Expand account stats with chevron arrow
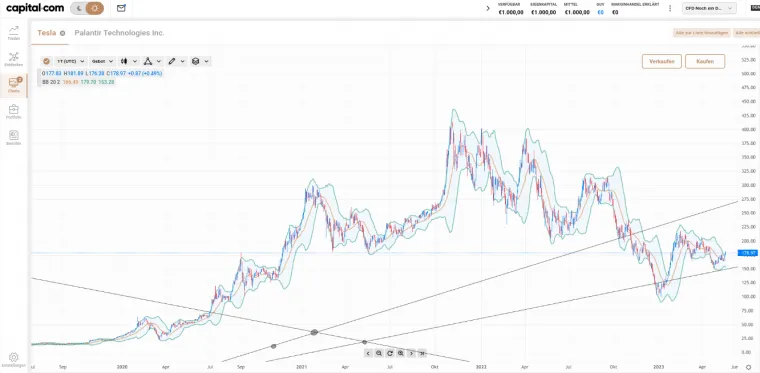Screen dimensions: 760x373 pos(488,8)
